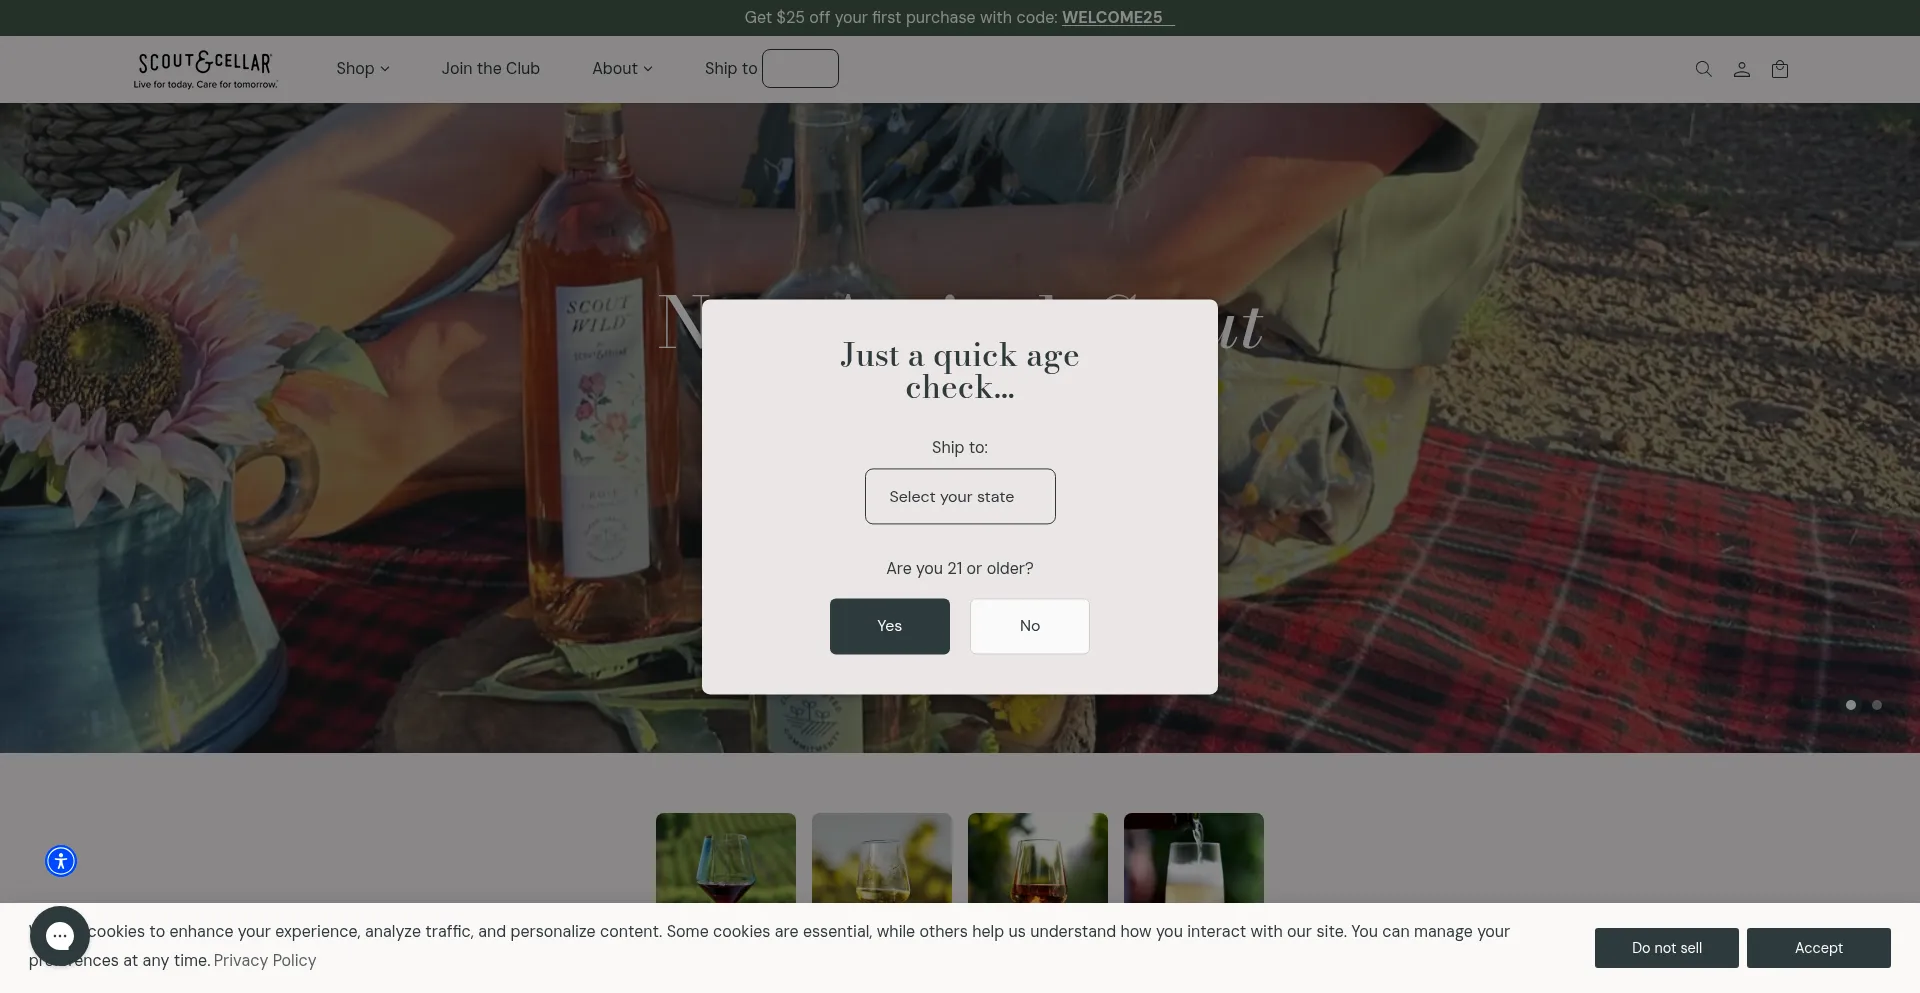Switch to second carousel slide dot

point(1876,705)
